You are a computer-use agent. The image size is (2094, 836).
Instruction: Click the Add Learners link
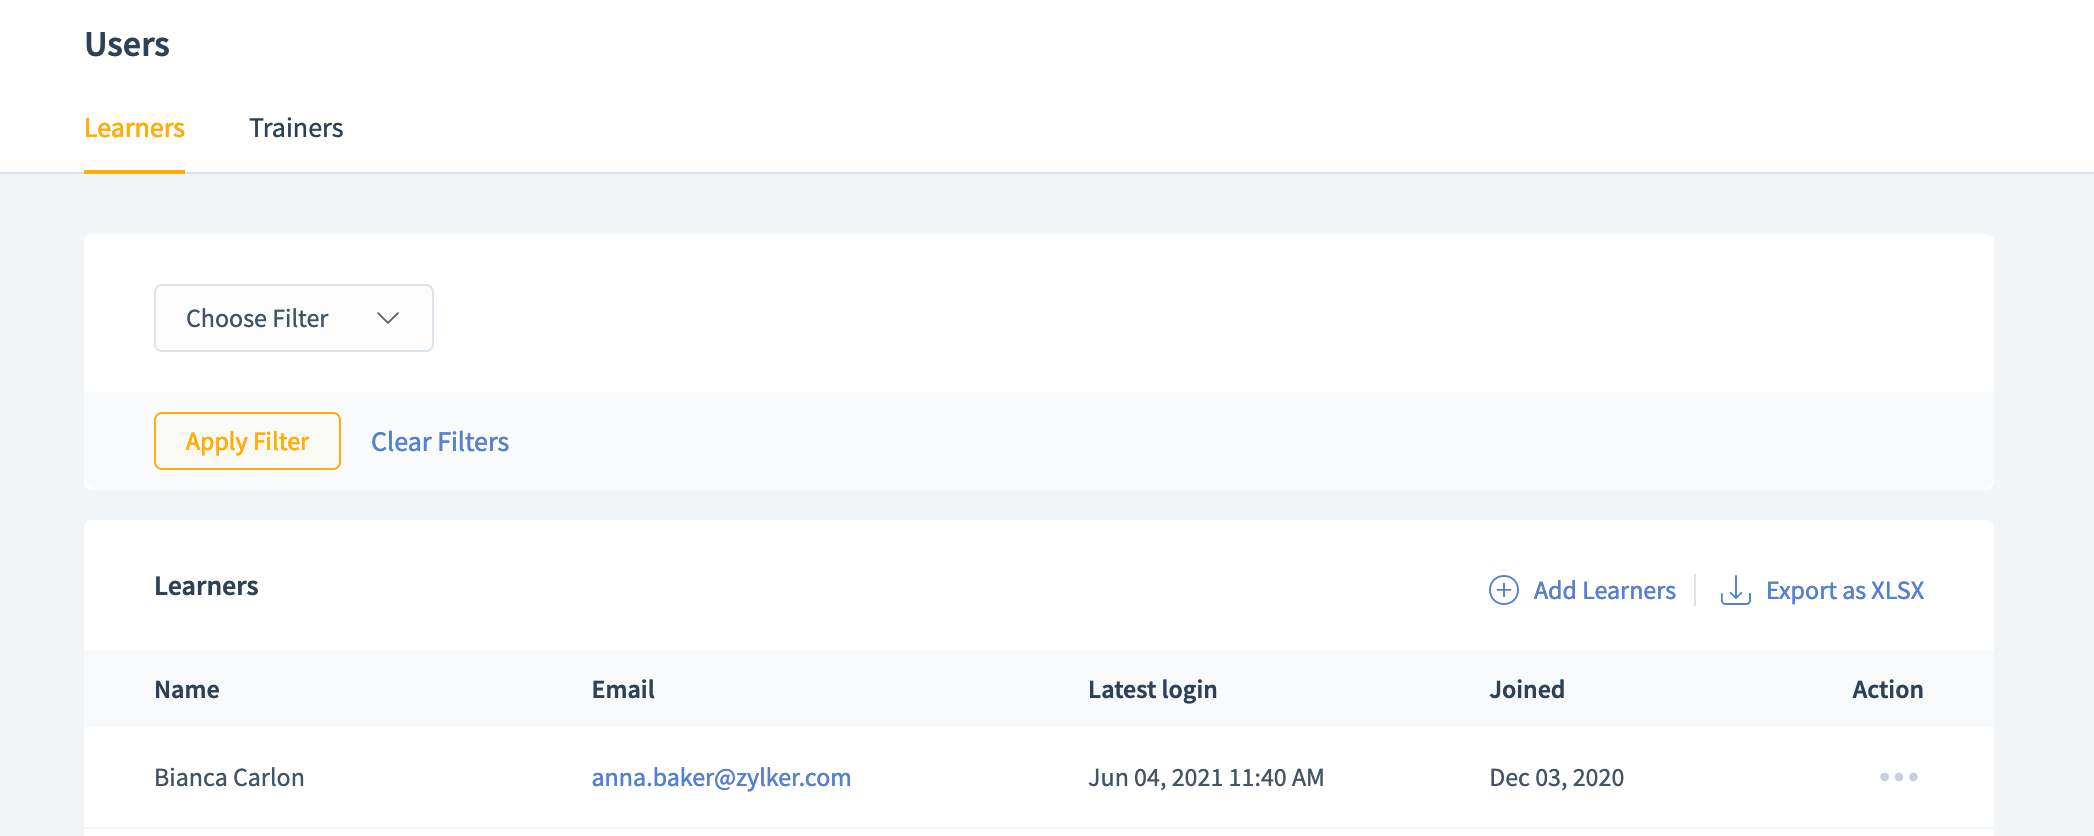click(1604, 591)
